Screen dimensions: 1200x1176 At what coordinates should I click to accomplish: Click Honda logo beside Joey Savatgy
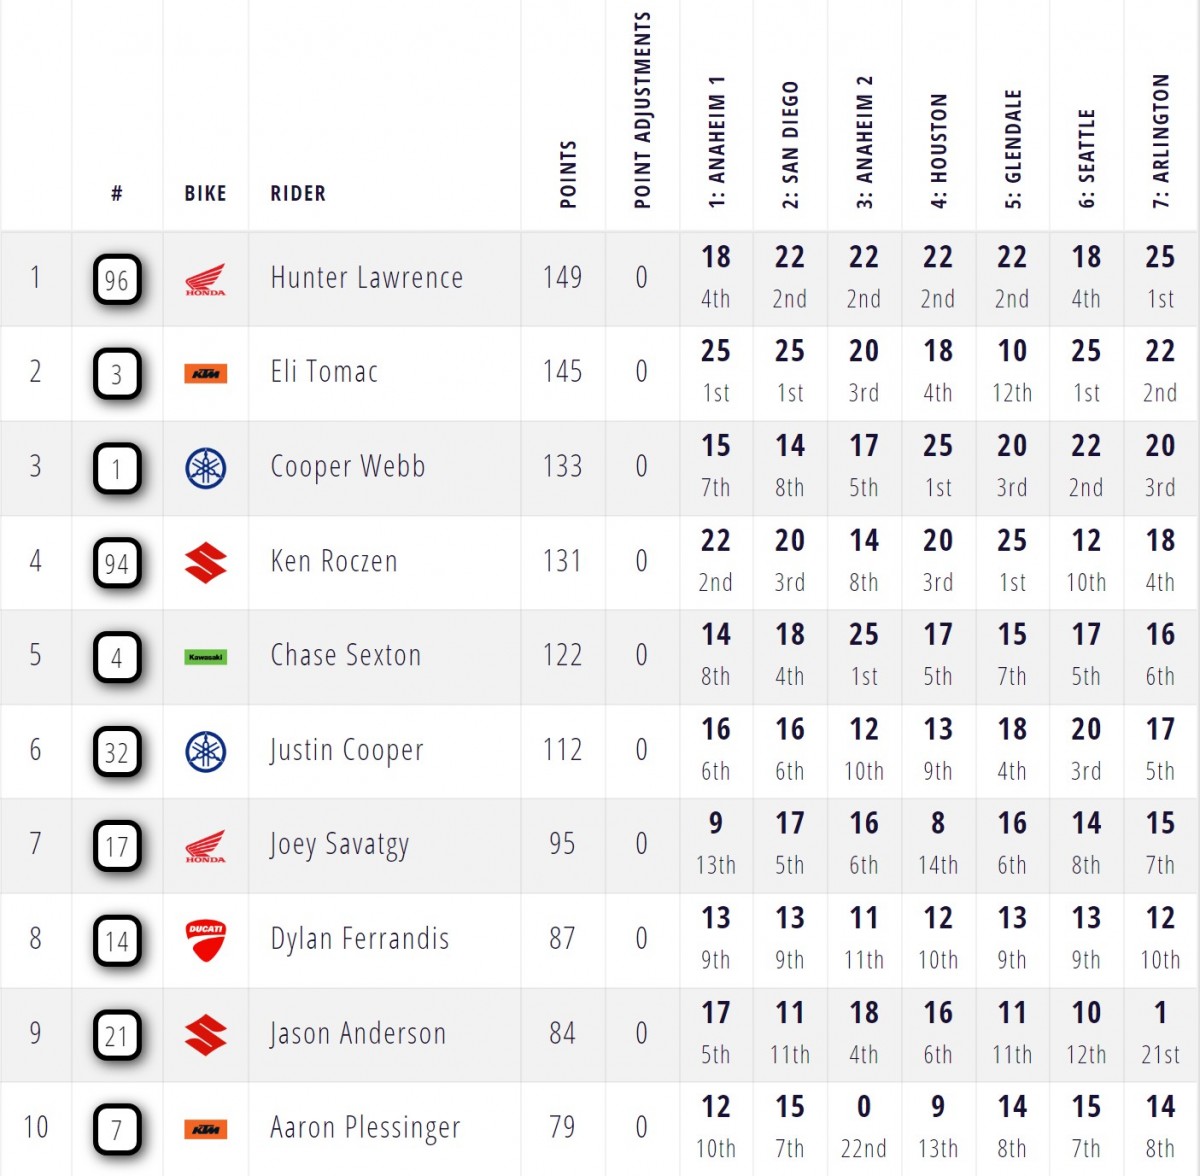click(x=205, y=846)
